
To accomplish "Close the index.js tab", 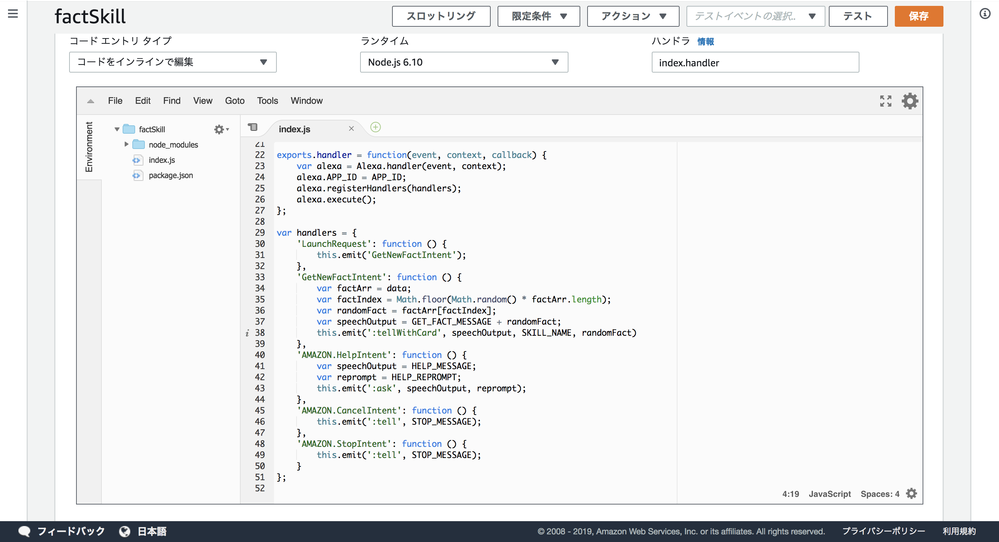I will (x=351, y=129).
